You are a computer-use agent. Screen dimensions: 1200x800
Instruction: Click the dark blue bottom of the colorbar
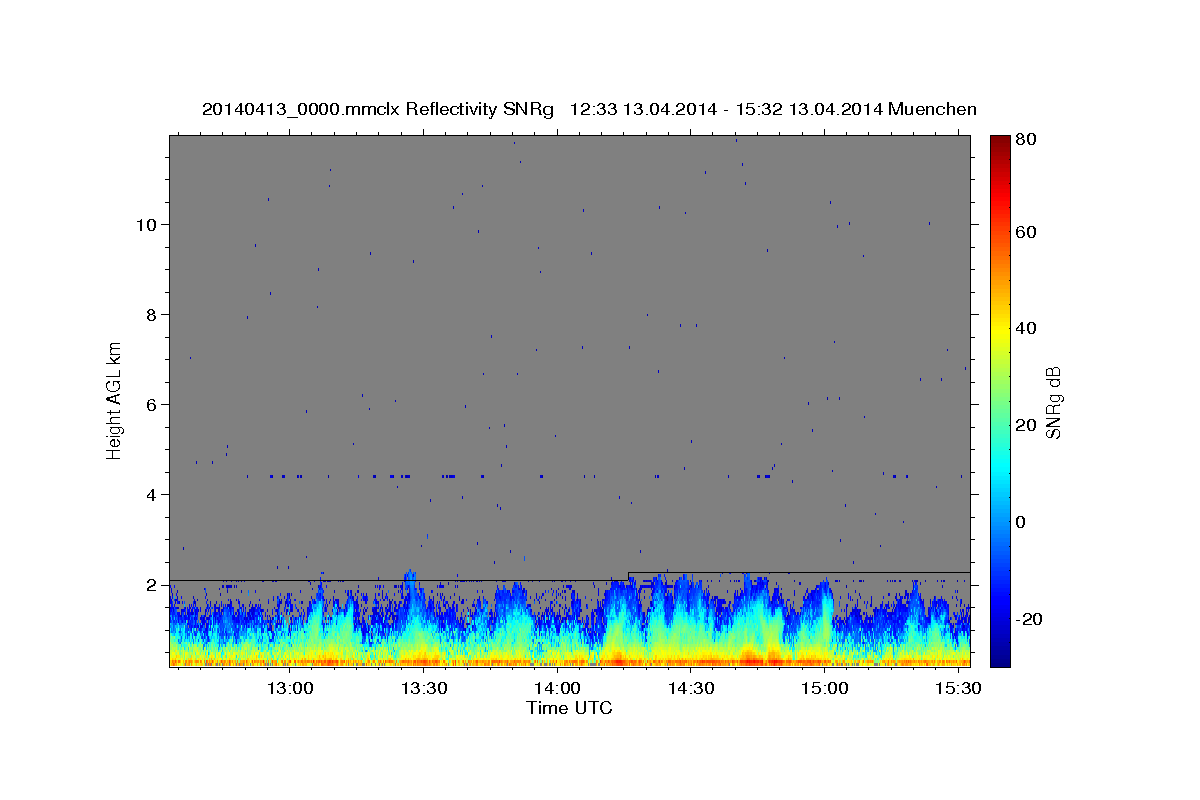tap(999, 657)
